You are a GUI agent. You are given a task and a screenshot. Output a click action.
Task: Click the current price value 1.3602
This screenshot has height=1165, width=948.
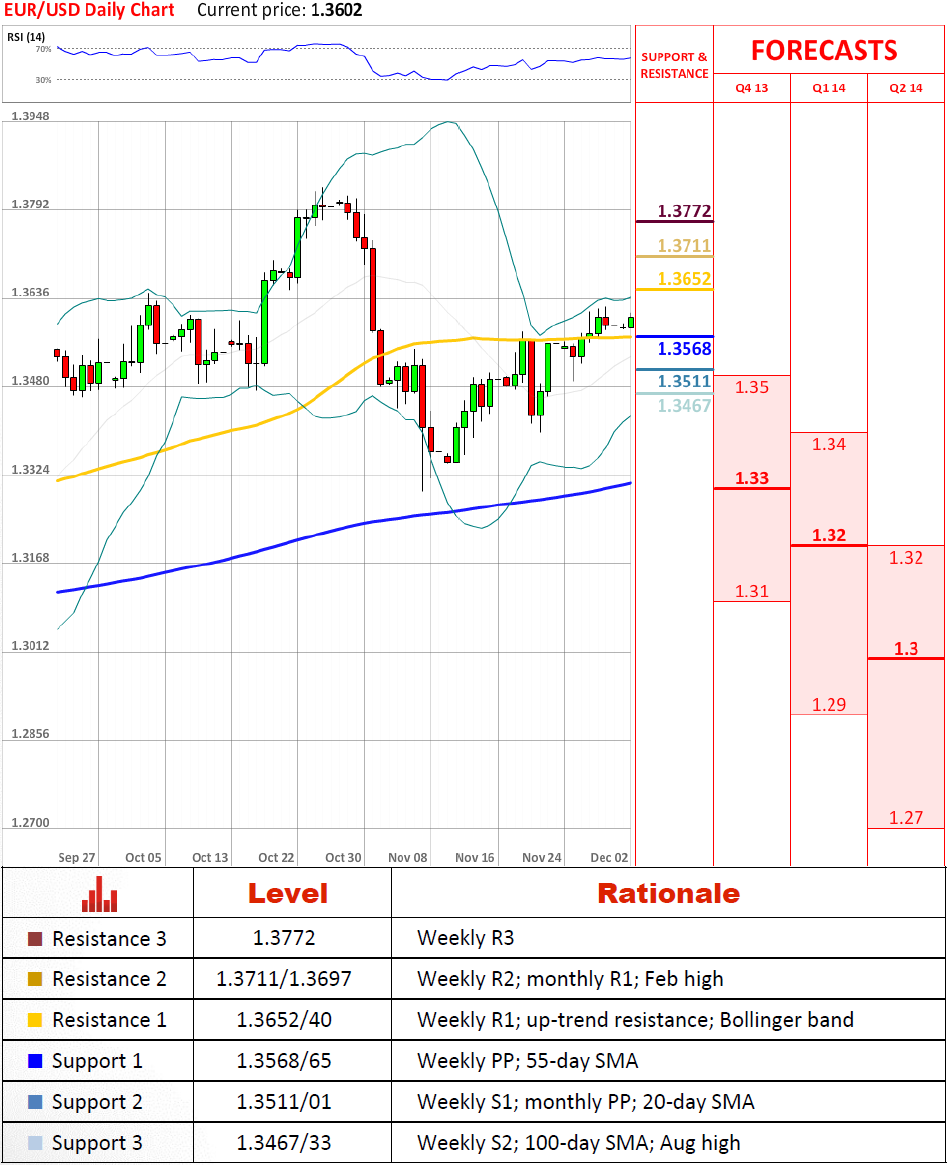tap(337, 10)
